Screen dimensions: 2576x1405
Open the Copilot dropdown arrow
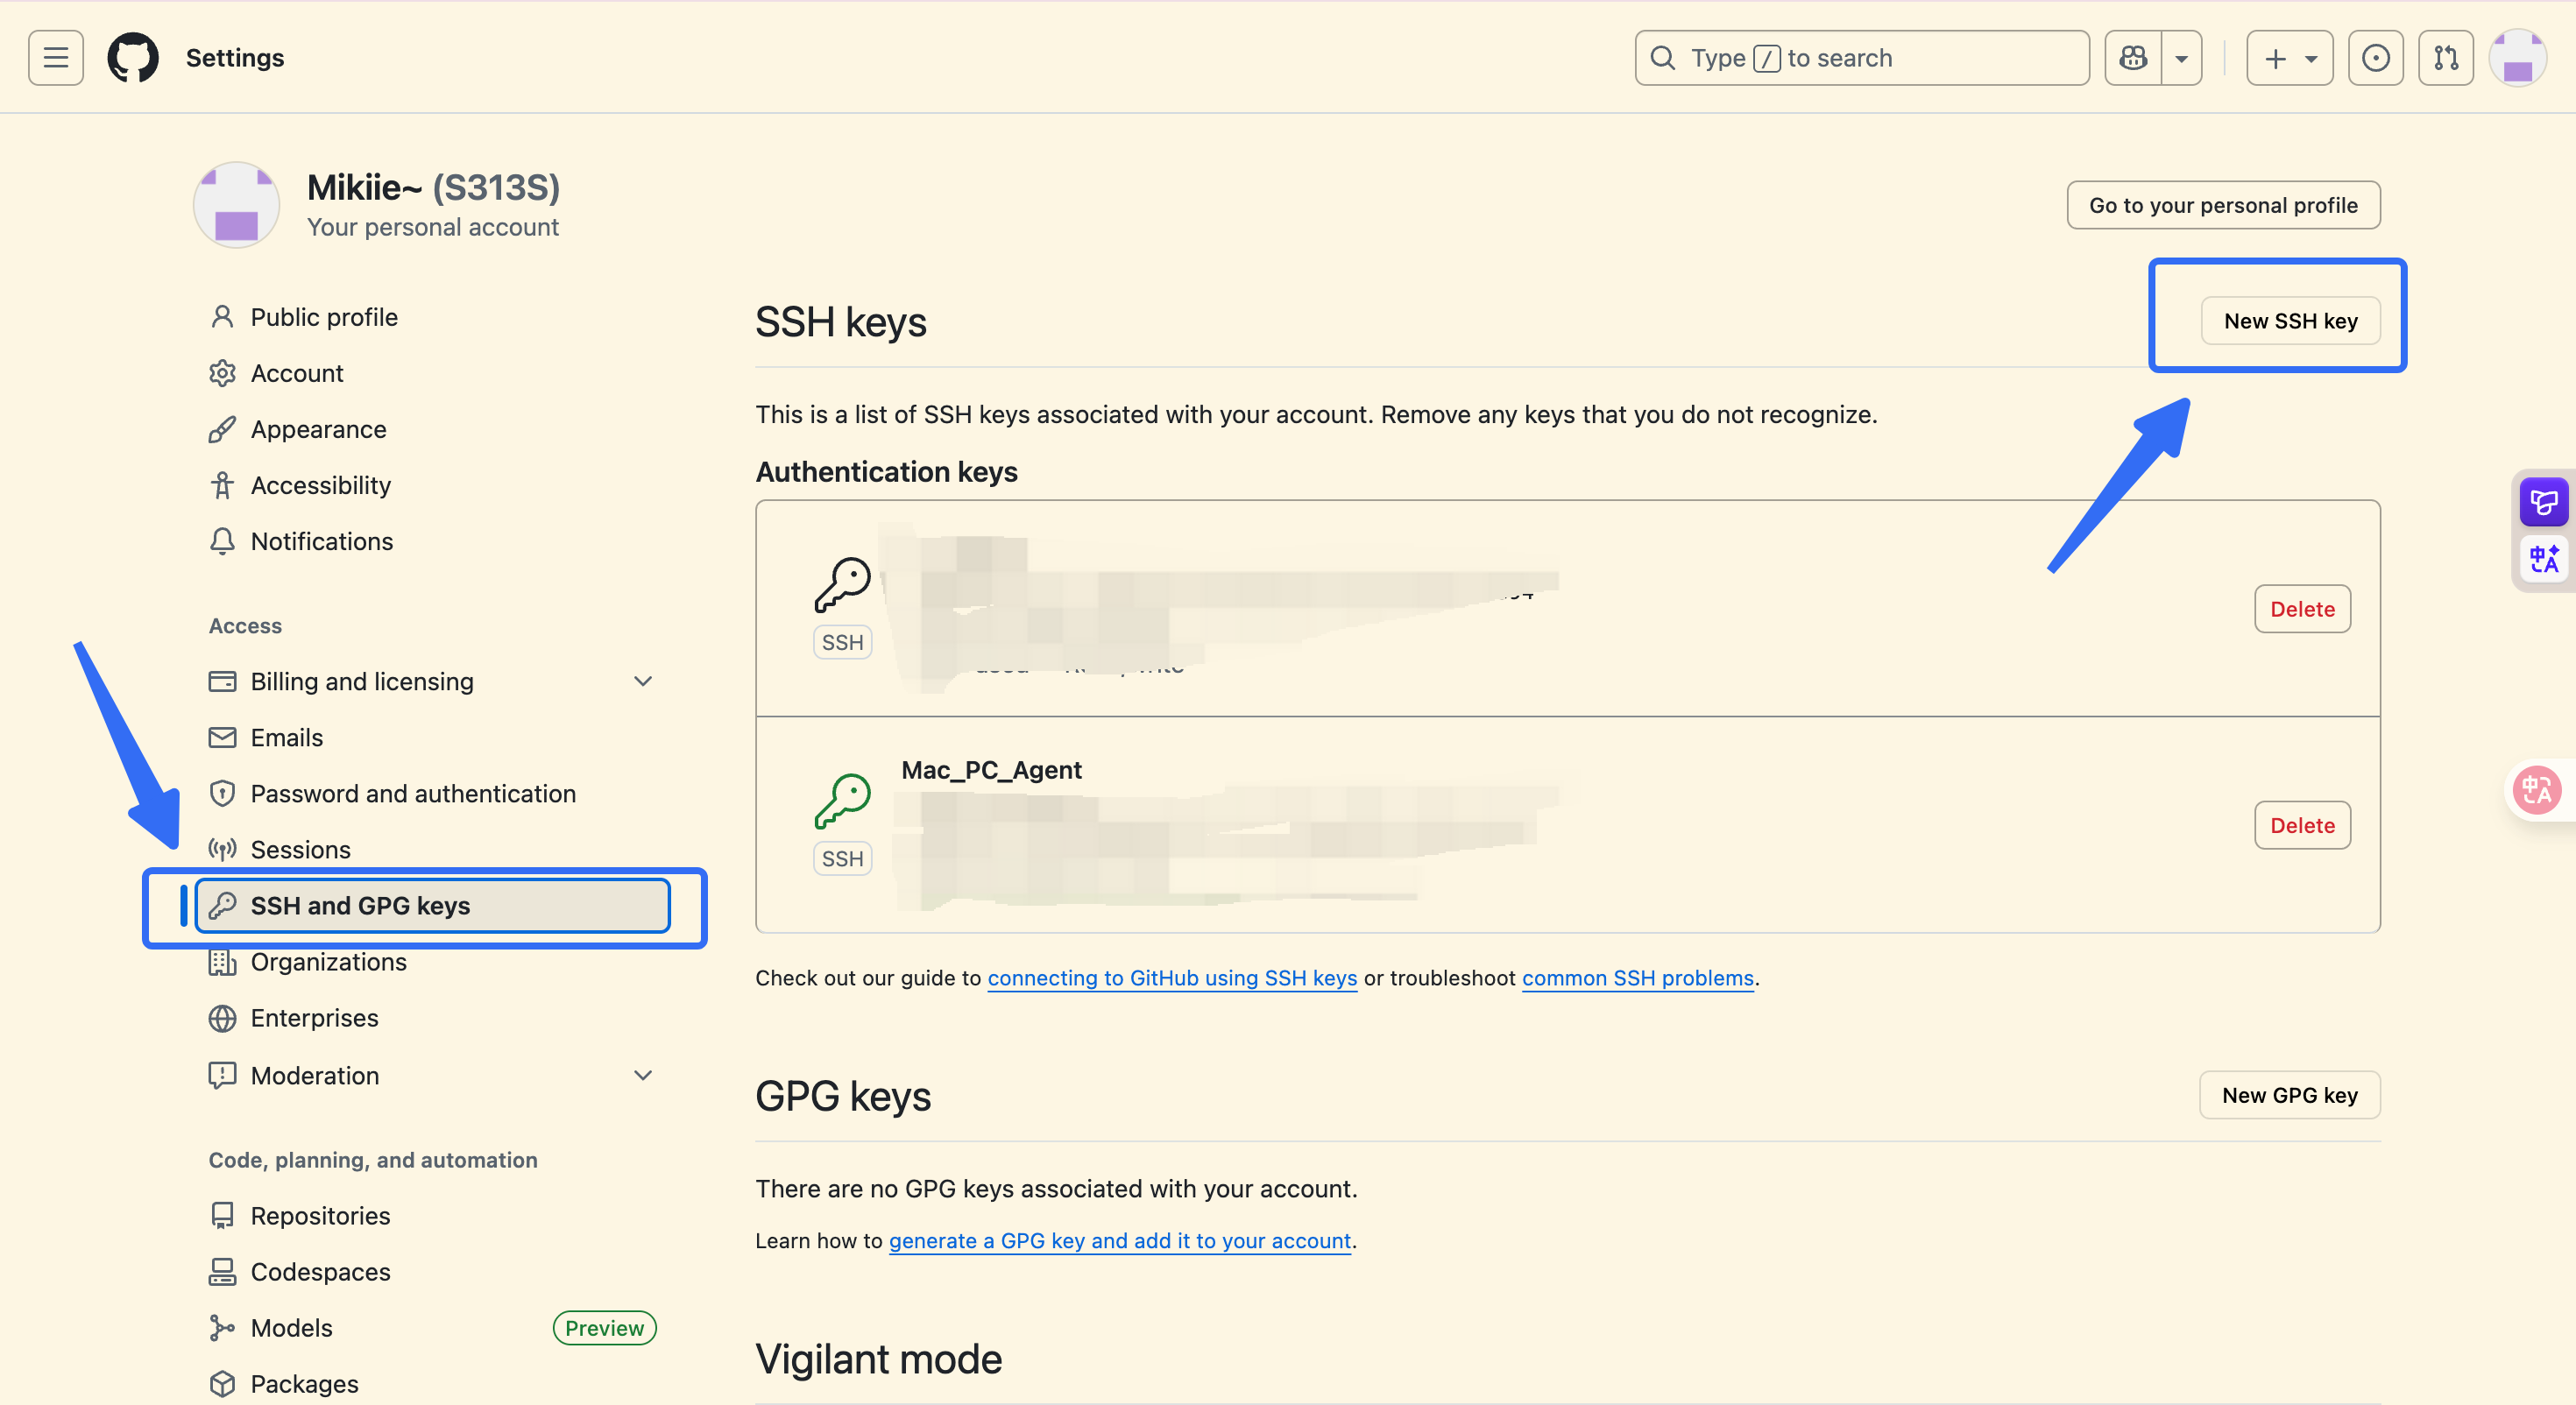click(2182, 58)
